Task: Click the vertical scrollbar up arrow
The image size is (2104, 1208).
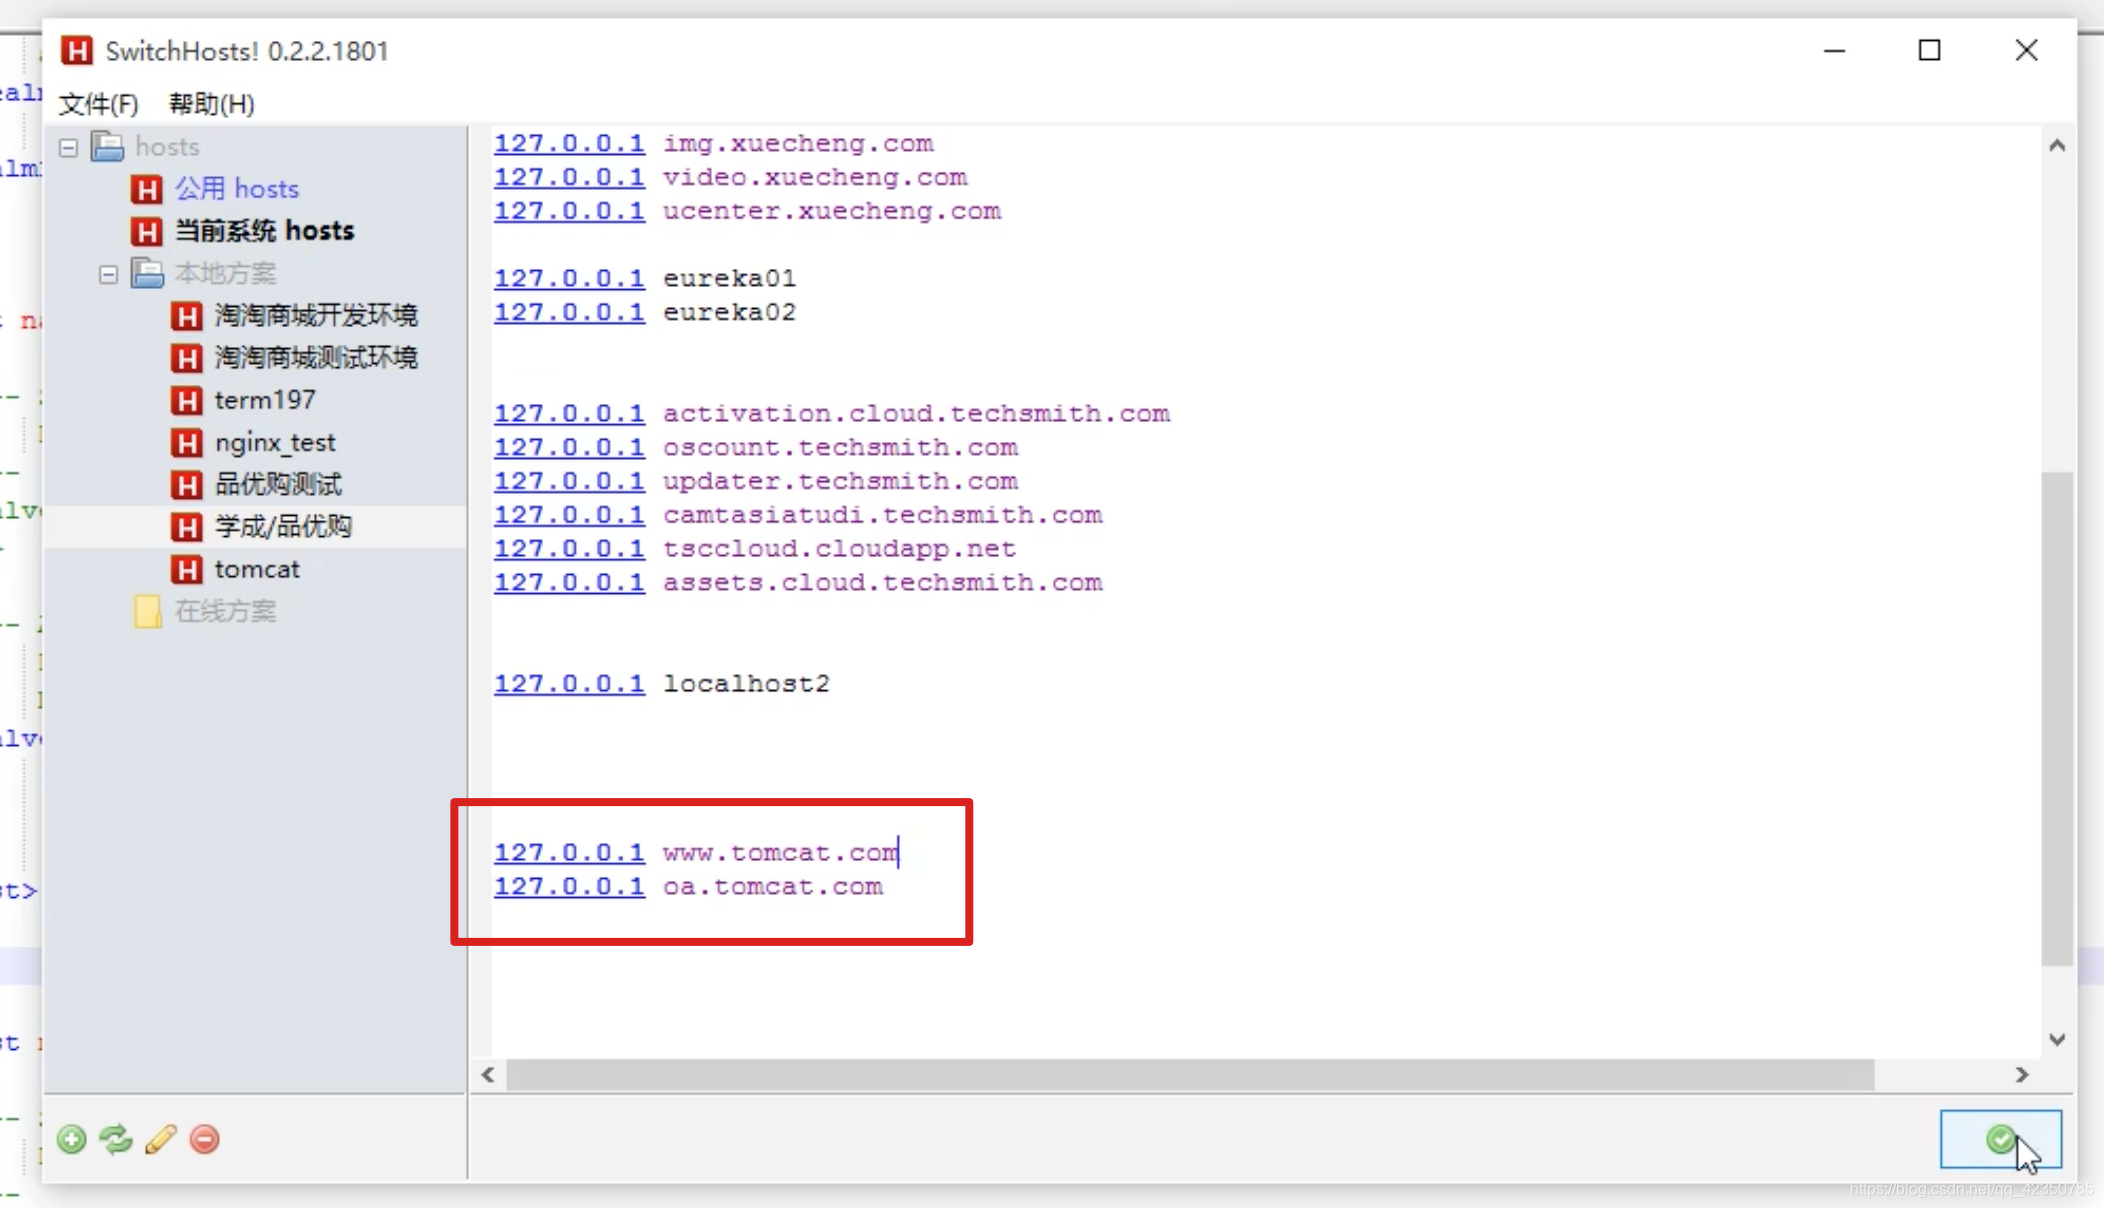Action: click(x=2057, y=146)
